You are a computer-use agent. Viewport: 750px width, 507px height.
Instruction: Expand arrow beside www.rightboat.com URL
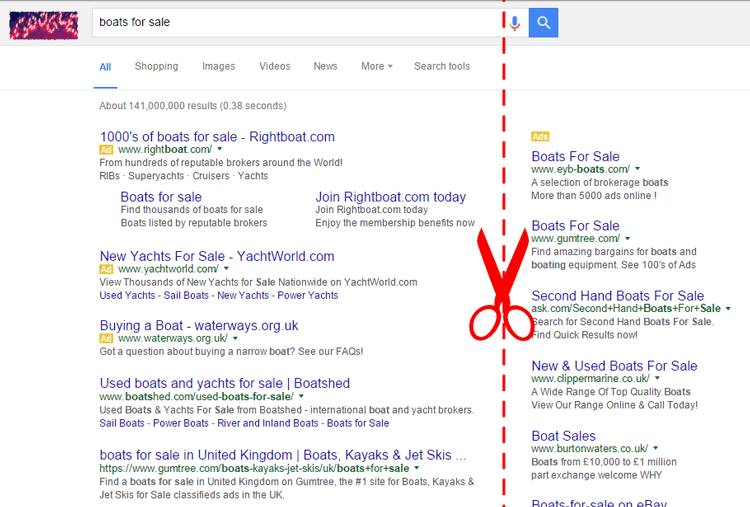220,149
